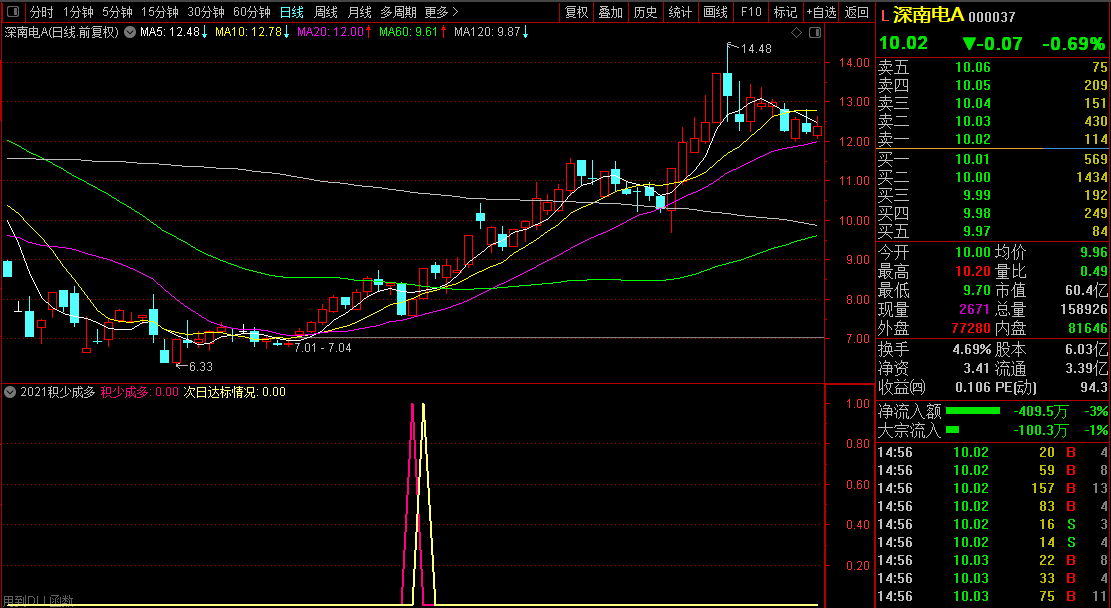Select the 卖一 ask price 10.02 row
This screenshot has width=1111, height=608.
click(992, 139)
